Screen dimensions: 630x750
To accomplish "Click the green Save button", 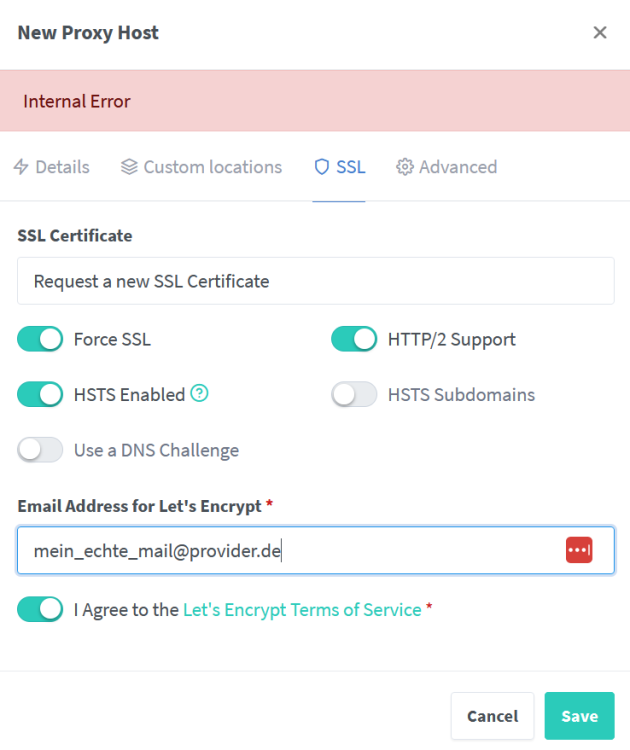I will [x=579, y=716].
